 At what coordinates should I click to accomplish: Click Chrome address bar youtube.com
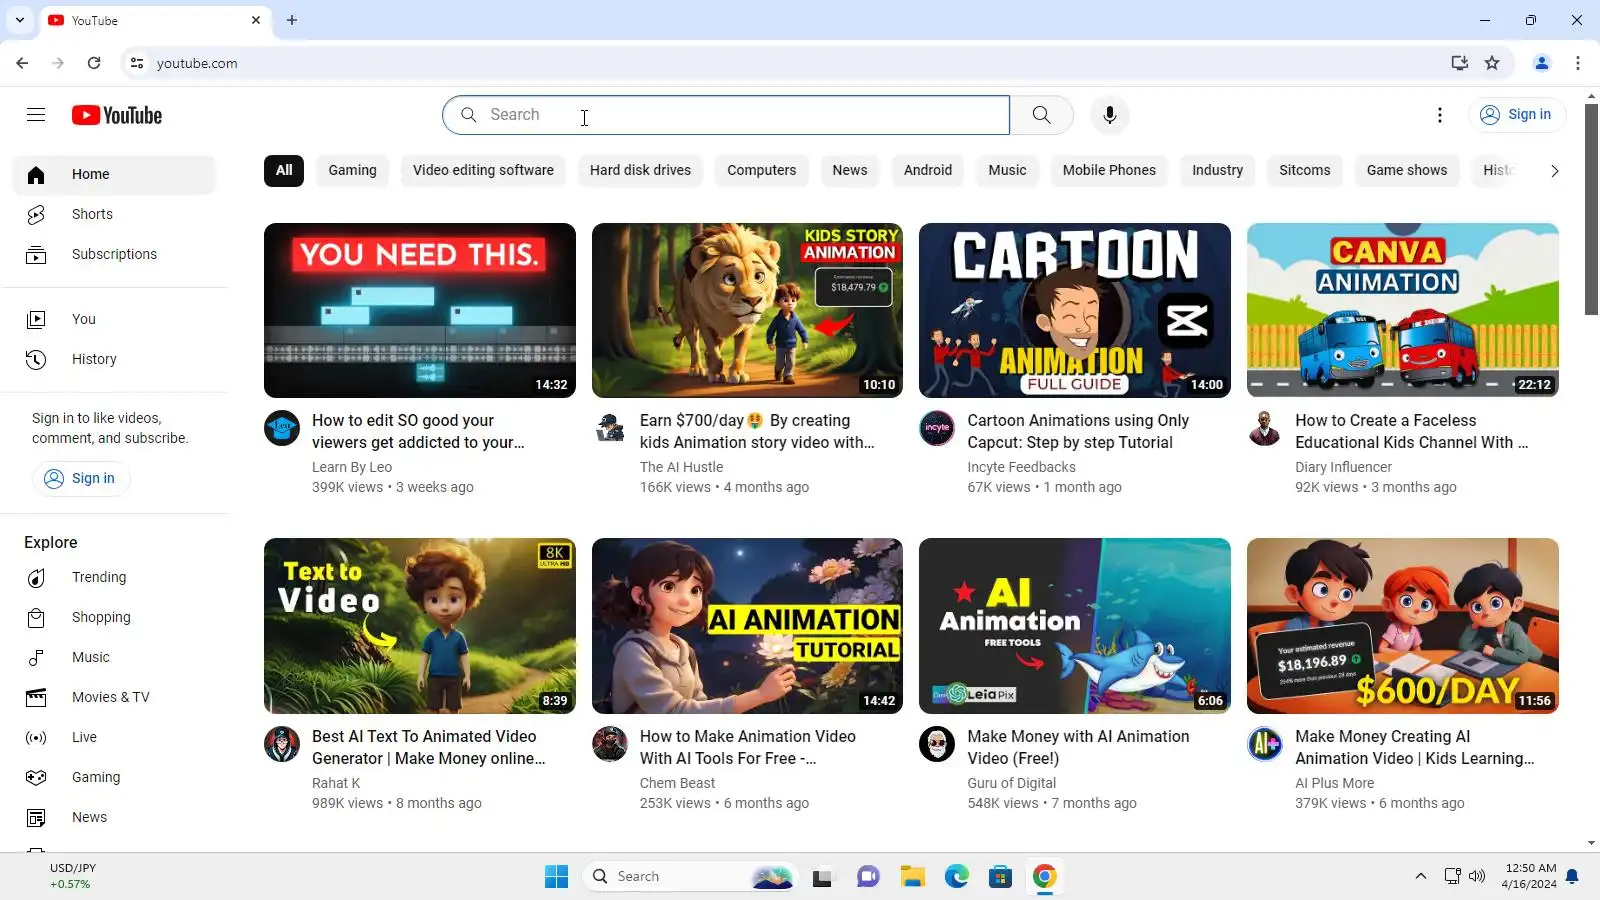coord(197,63)
